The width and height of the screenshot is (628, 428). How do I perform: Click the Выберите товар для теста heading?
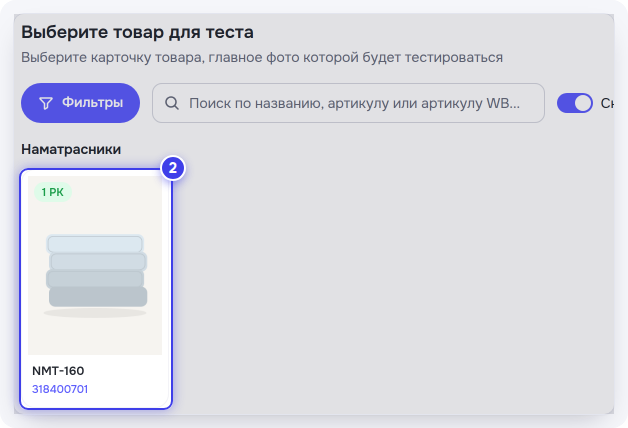[x=137, y=32]
